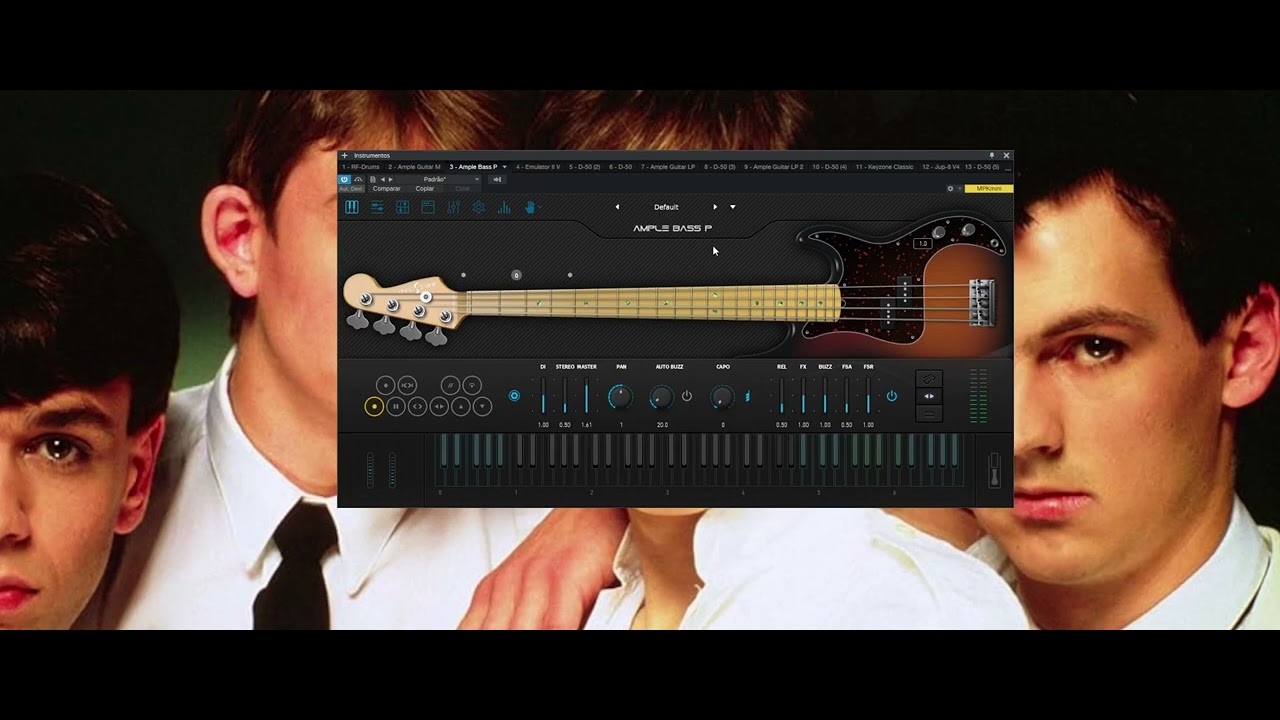Adjust the REL slider
1280x720 pixels.
click(x=781, y=395)
